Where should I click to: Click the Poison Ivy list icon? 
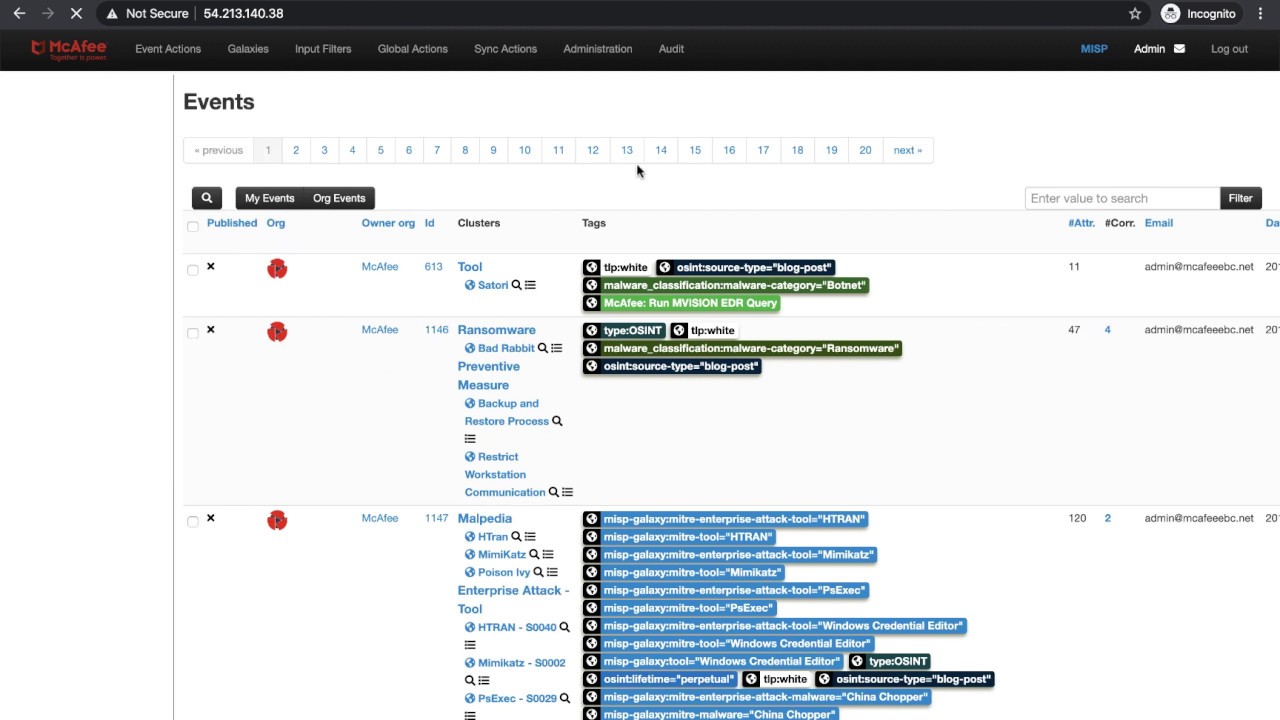[x=552, y=572]
